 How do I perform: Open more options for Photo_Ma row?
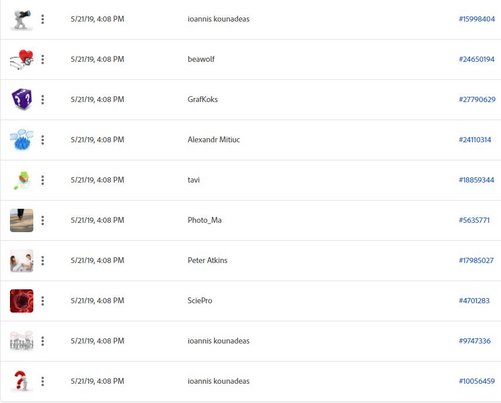(x=43, y=220)
